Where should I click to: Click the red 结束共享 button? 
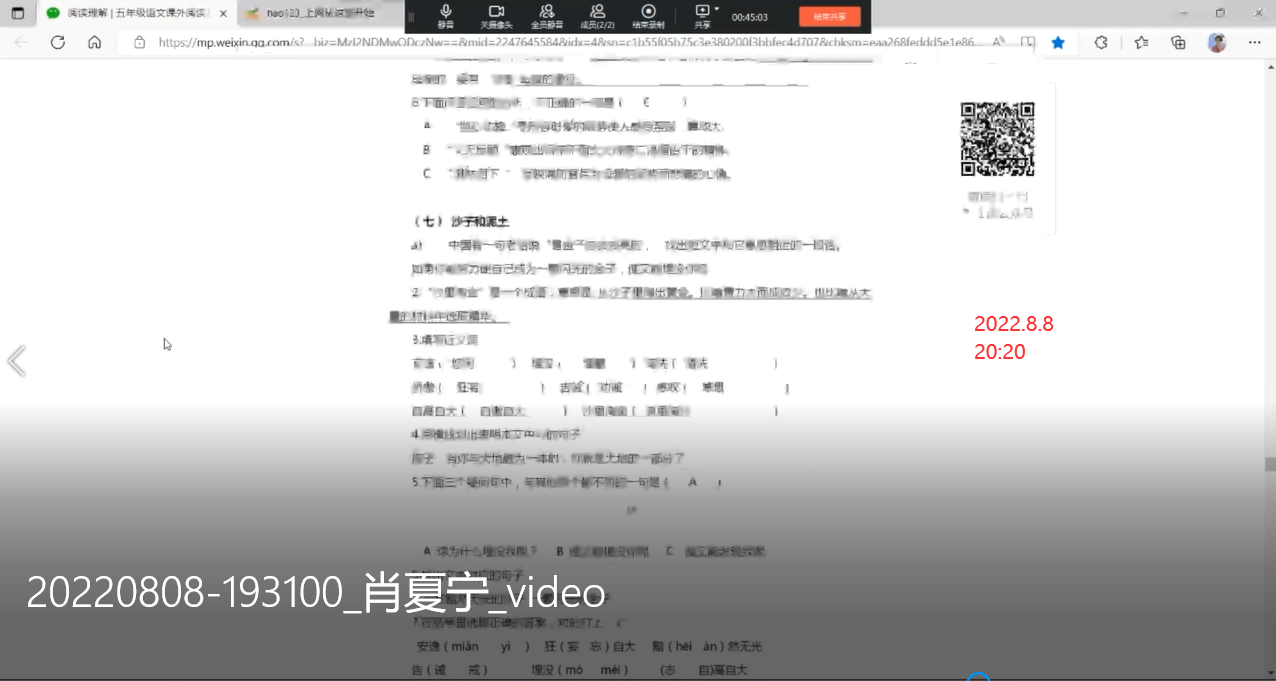[x=829, y=16]
